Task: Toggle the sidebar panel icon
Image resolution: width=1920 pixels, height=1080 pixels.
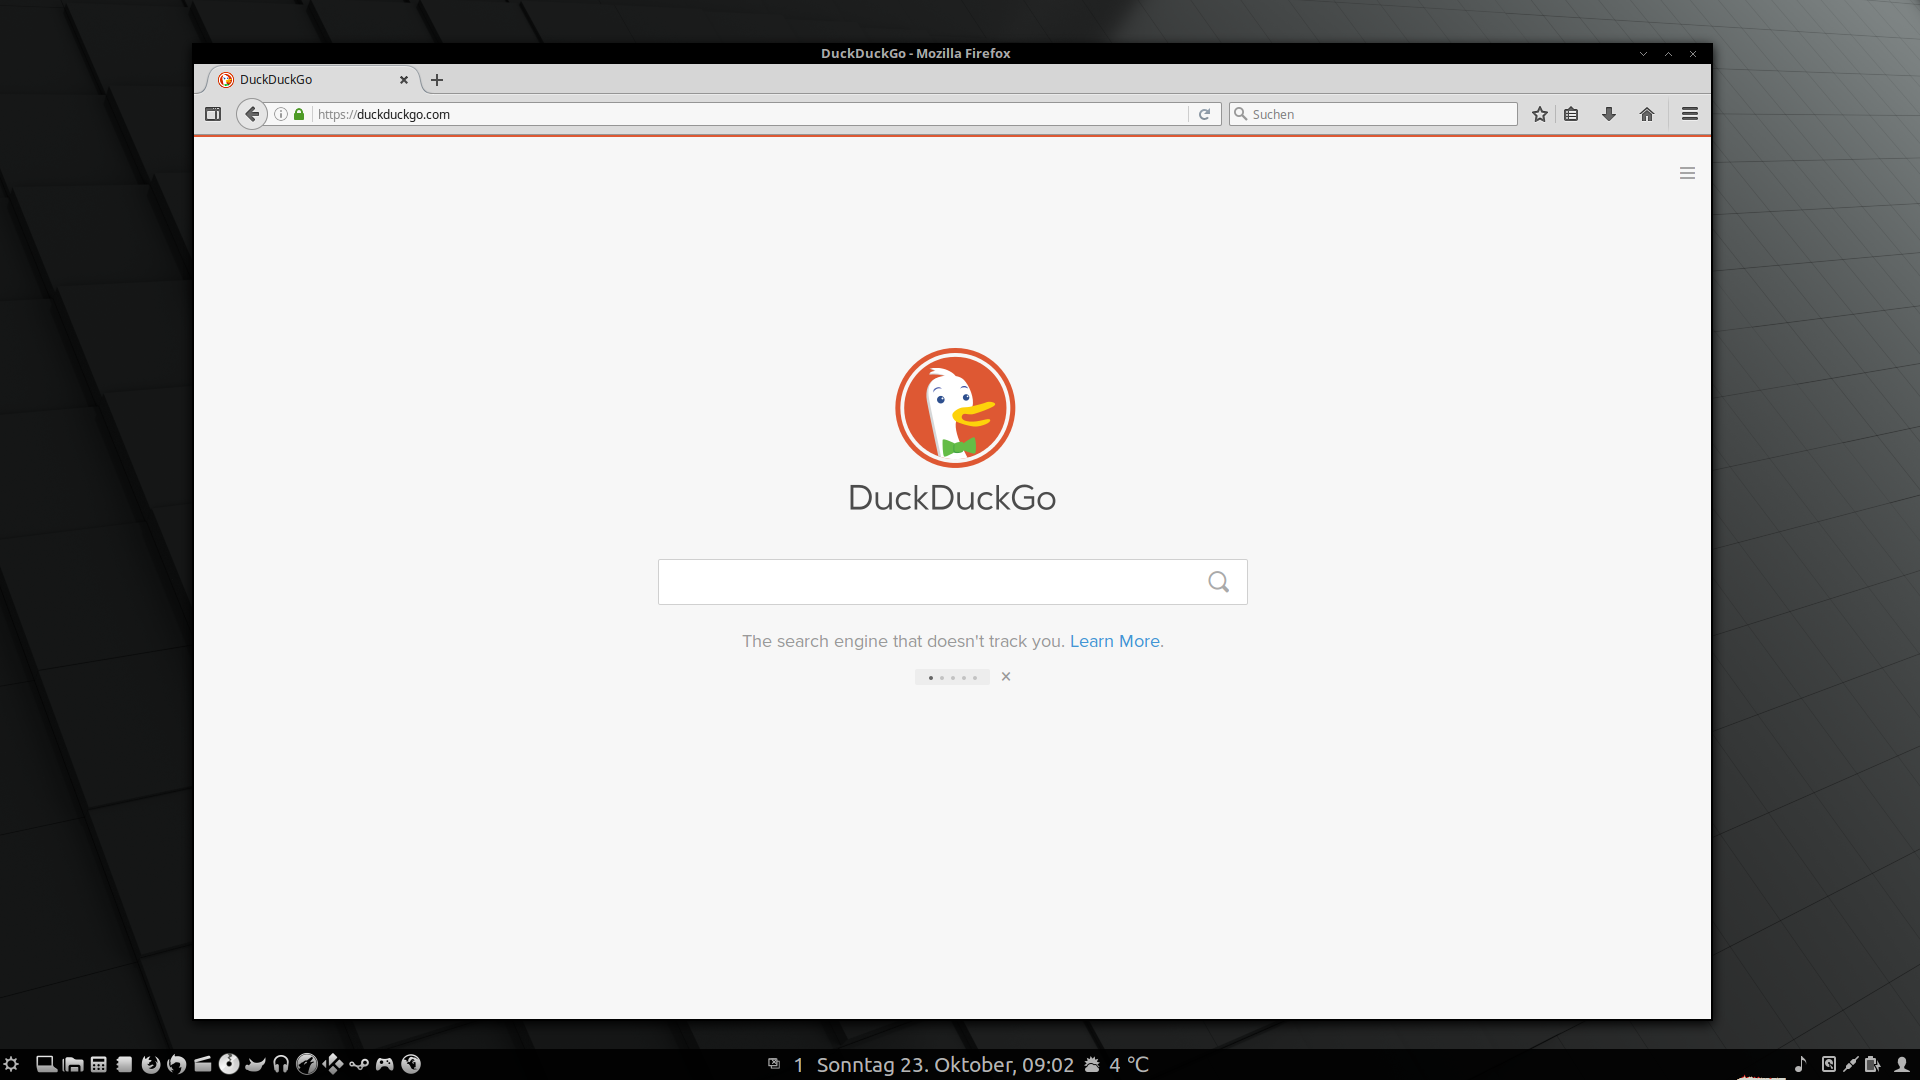Action: coord(213,114)
